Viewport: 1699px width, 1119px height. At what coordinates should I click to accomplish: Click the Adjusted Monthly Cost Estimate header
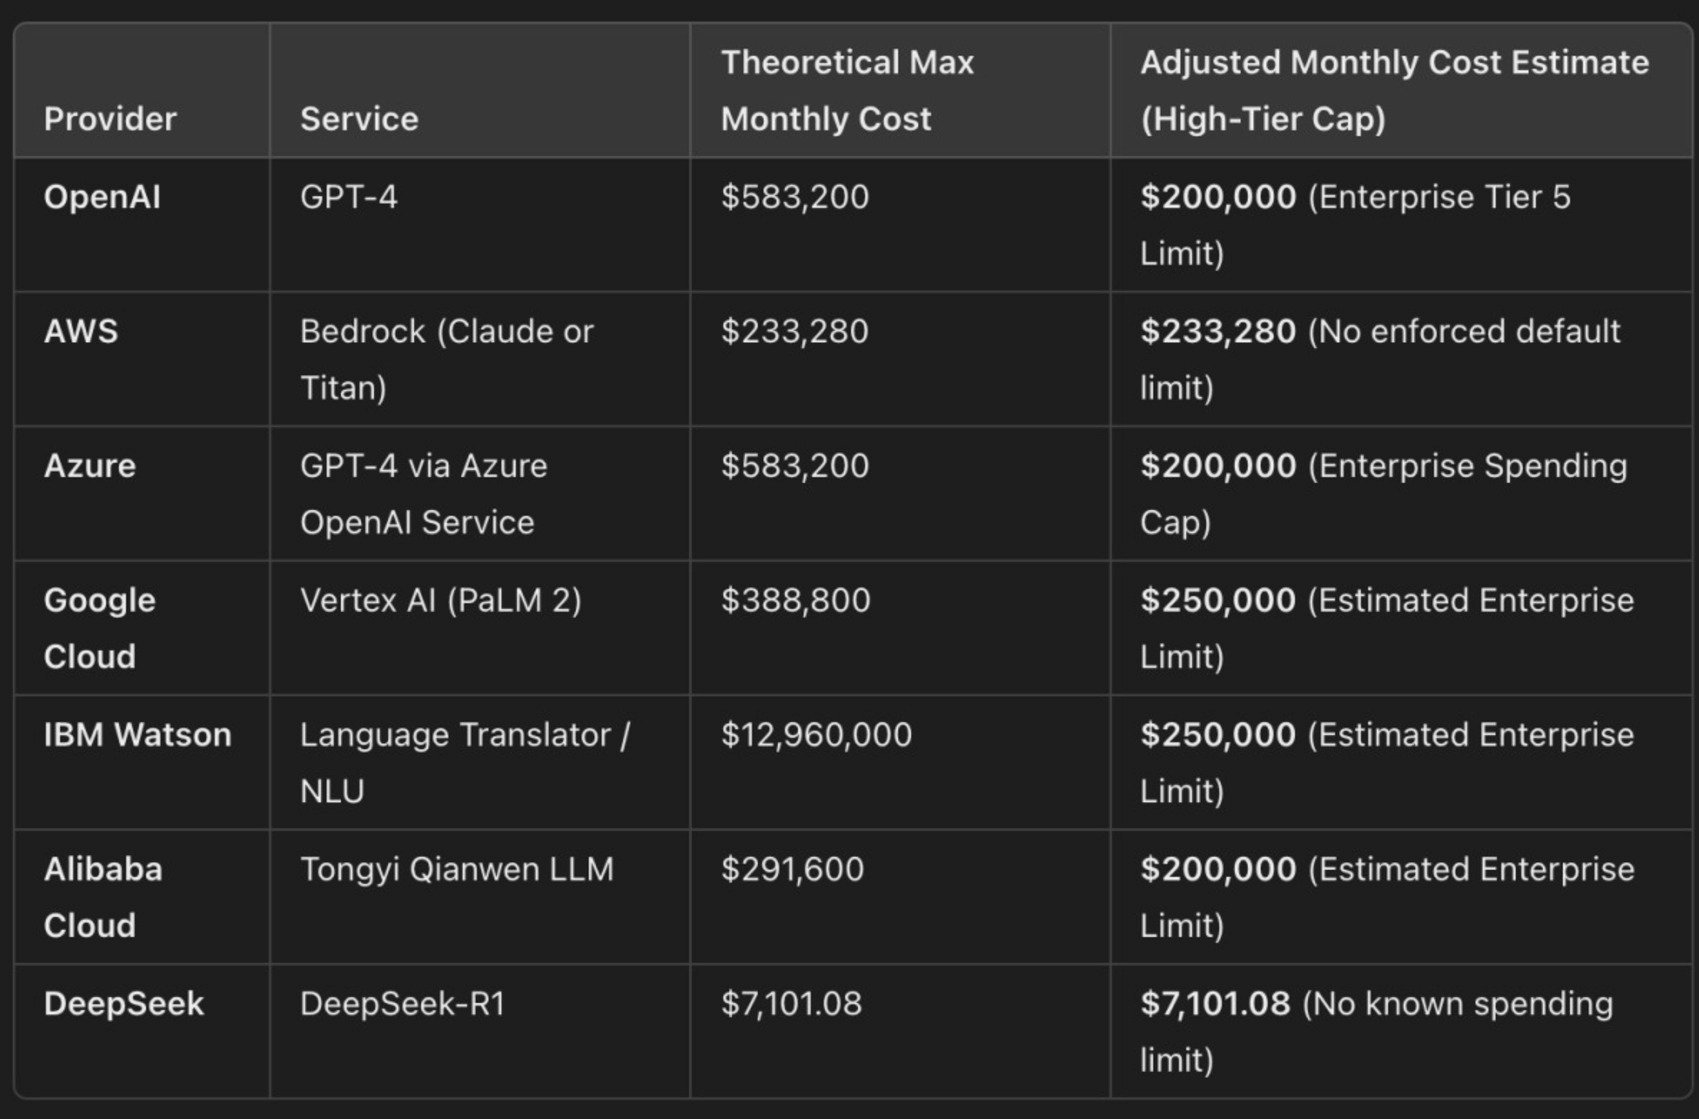tap(1394, 91)
